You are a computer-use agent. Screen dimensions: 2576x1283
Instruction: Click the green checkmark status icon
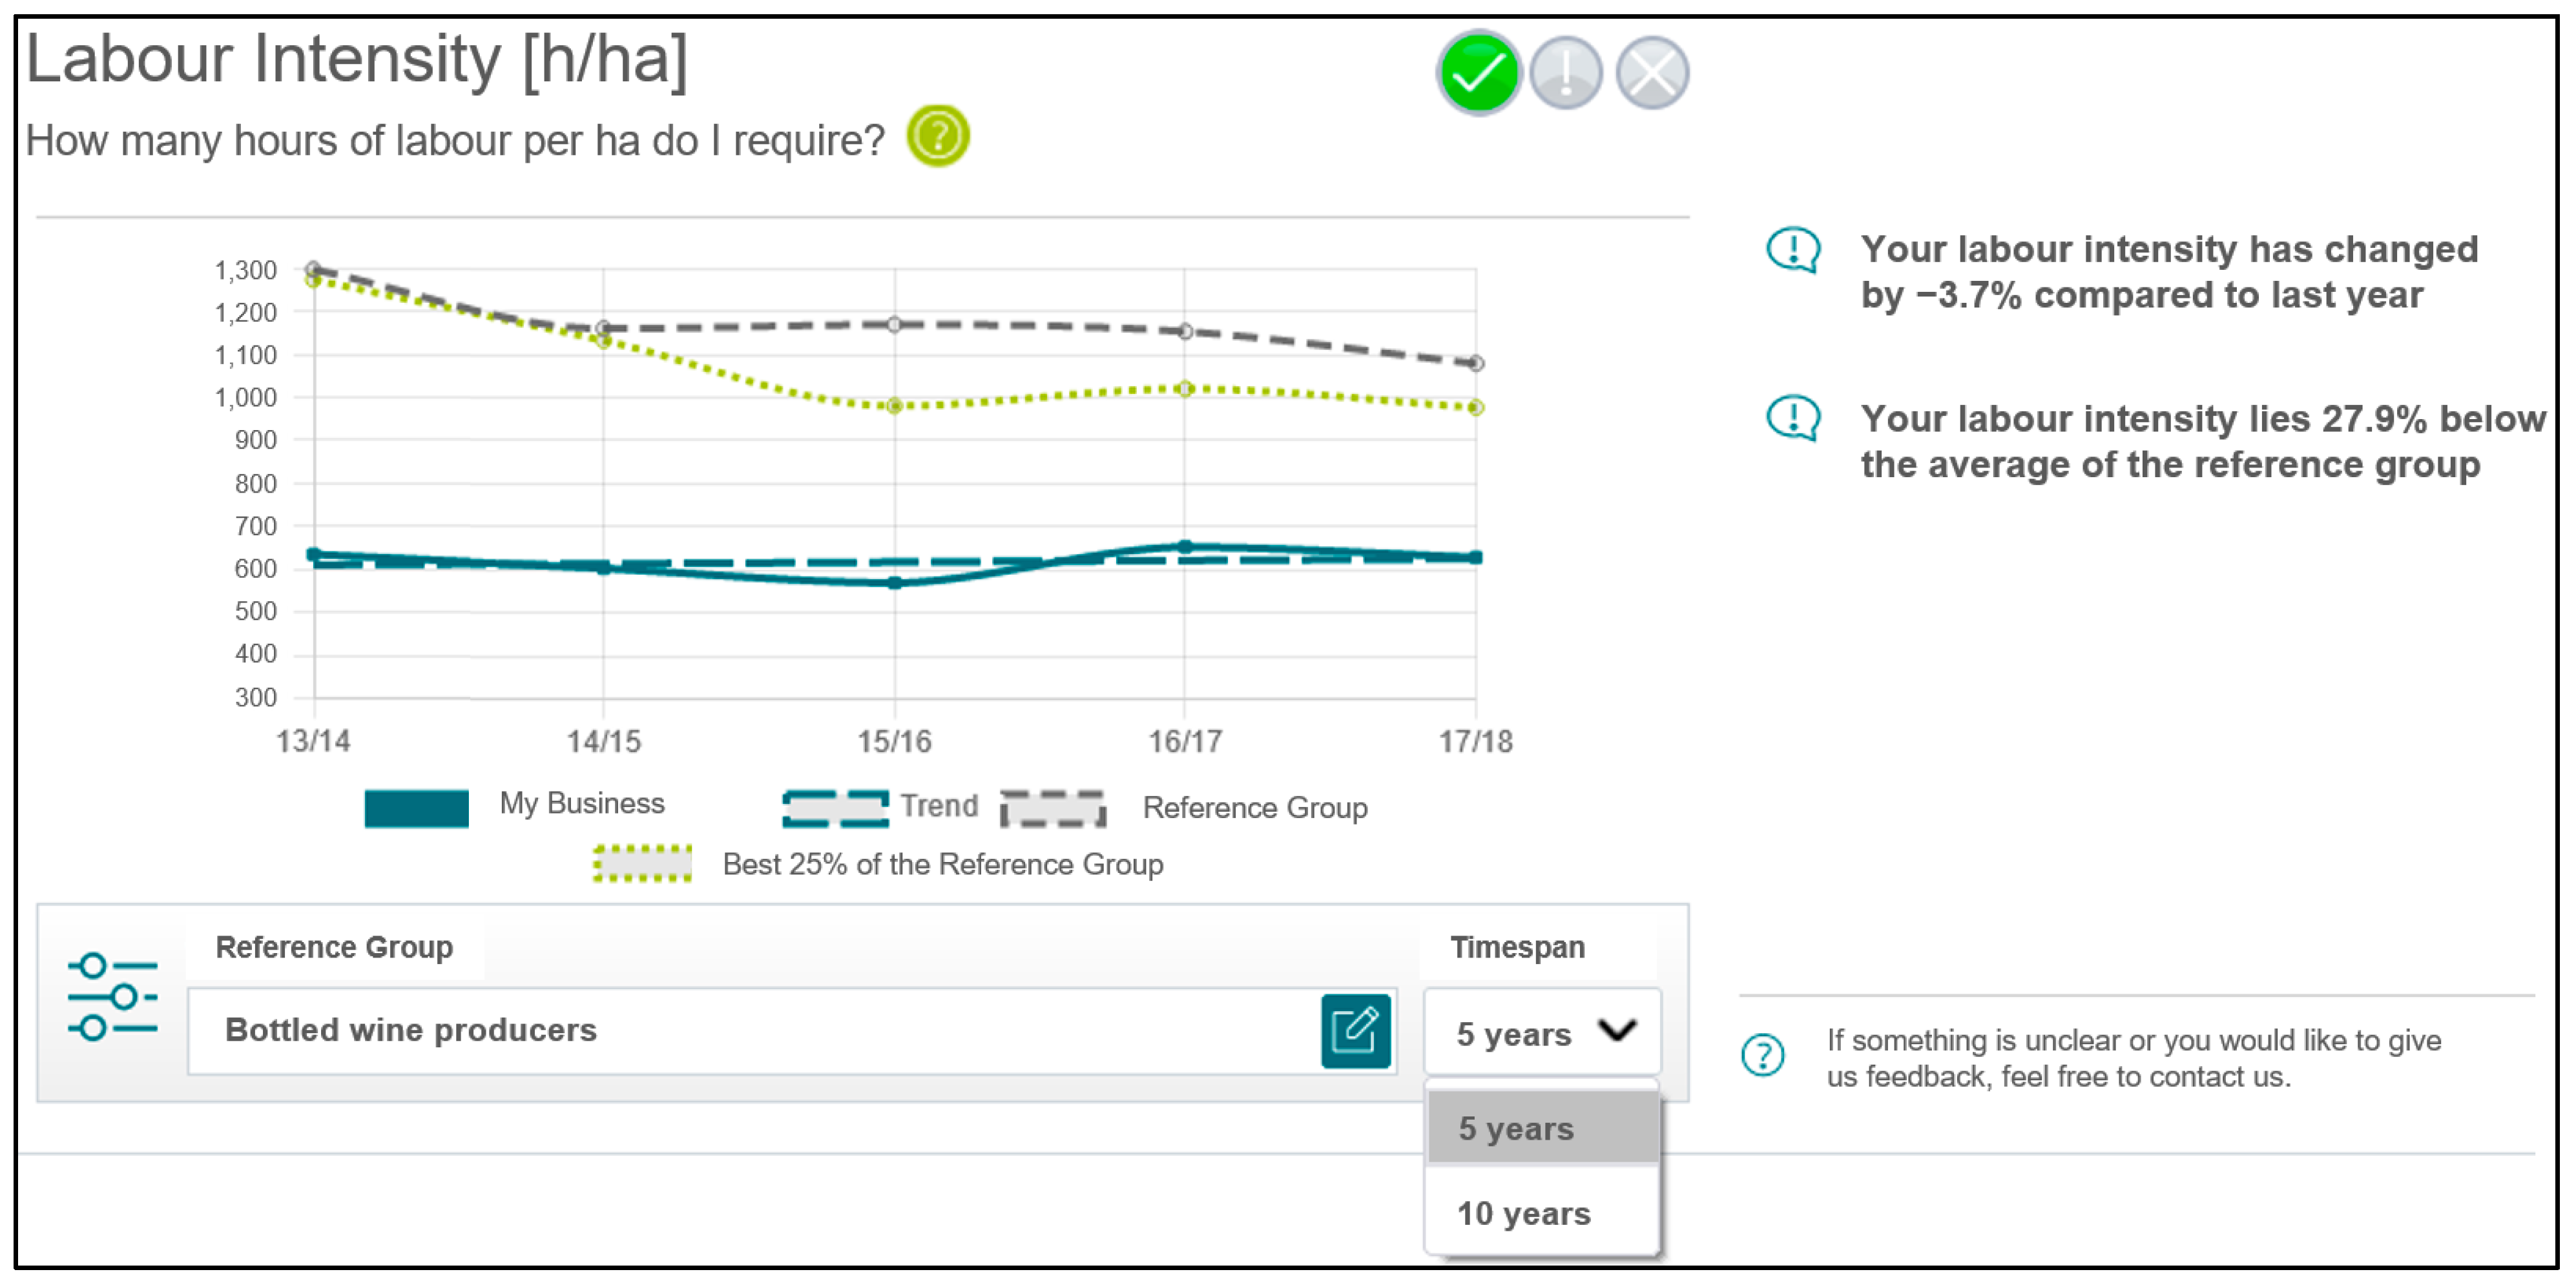1478,73
